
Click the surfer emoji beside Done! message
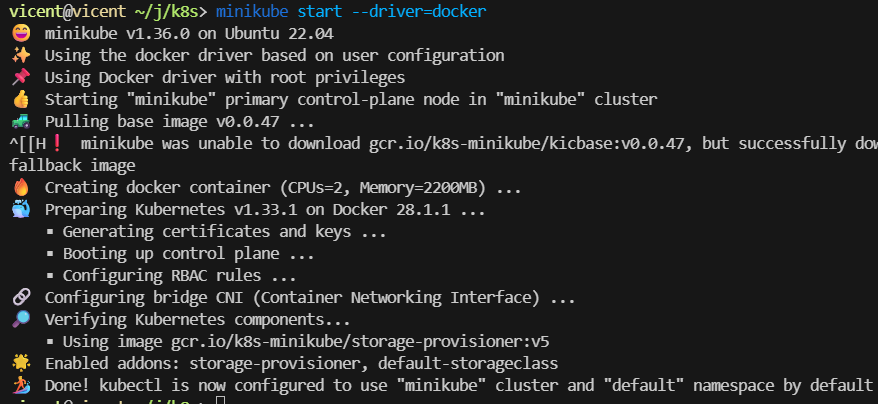coord(21,385)
